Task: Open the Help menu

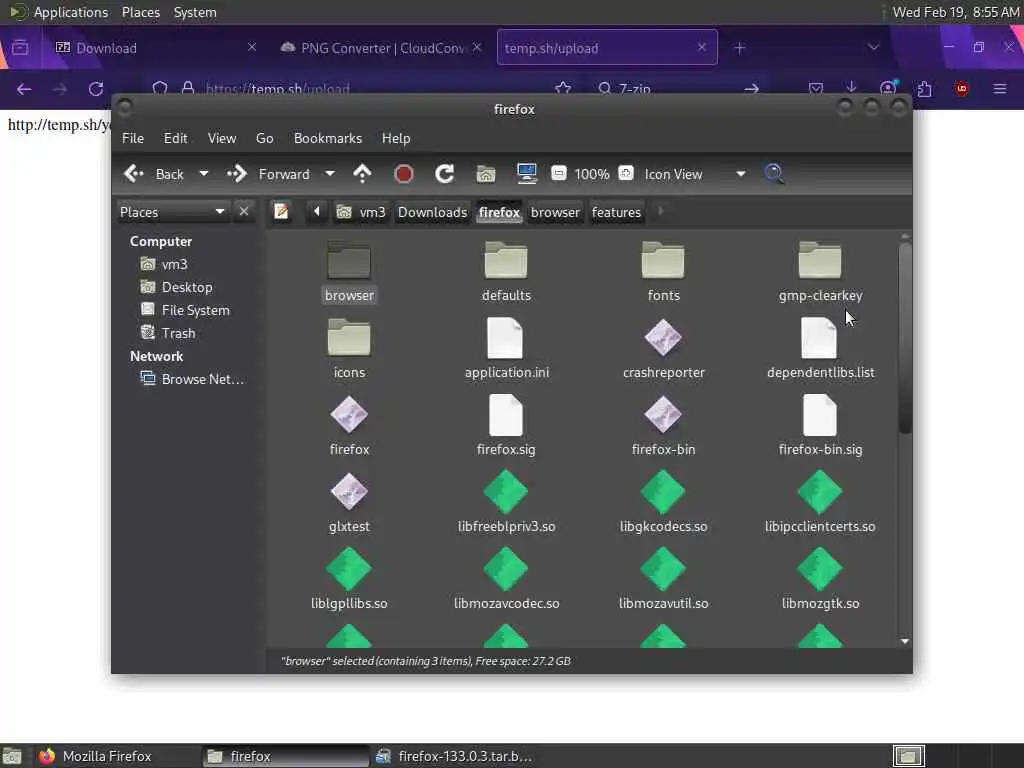Action: [x=396, y=138]
